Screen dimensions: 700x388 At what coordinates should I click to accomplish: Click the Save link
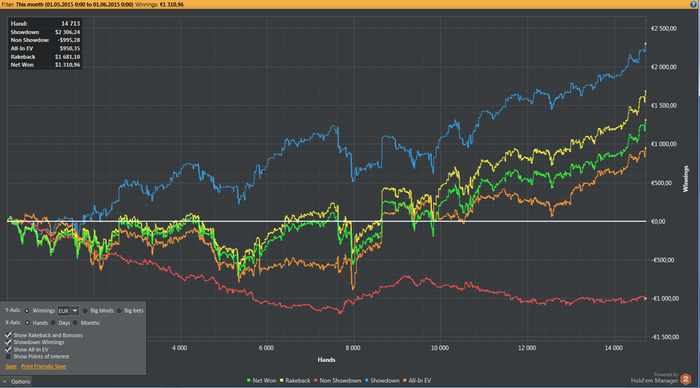[11, 367]
